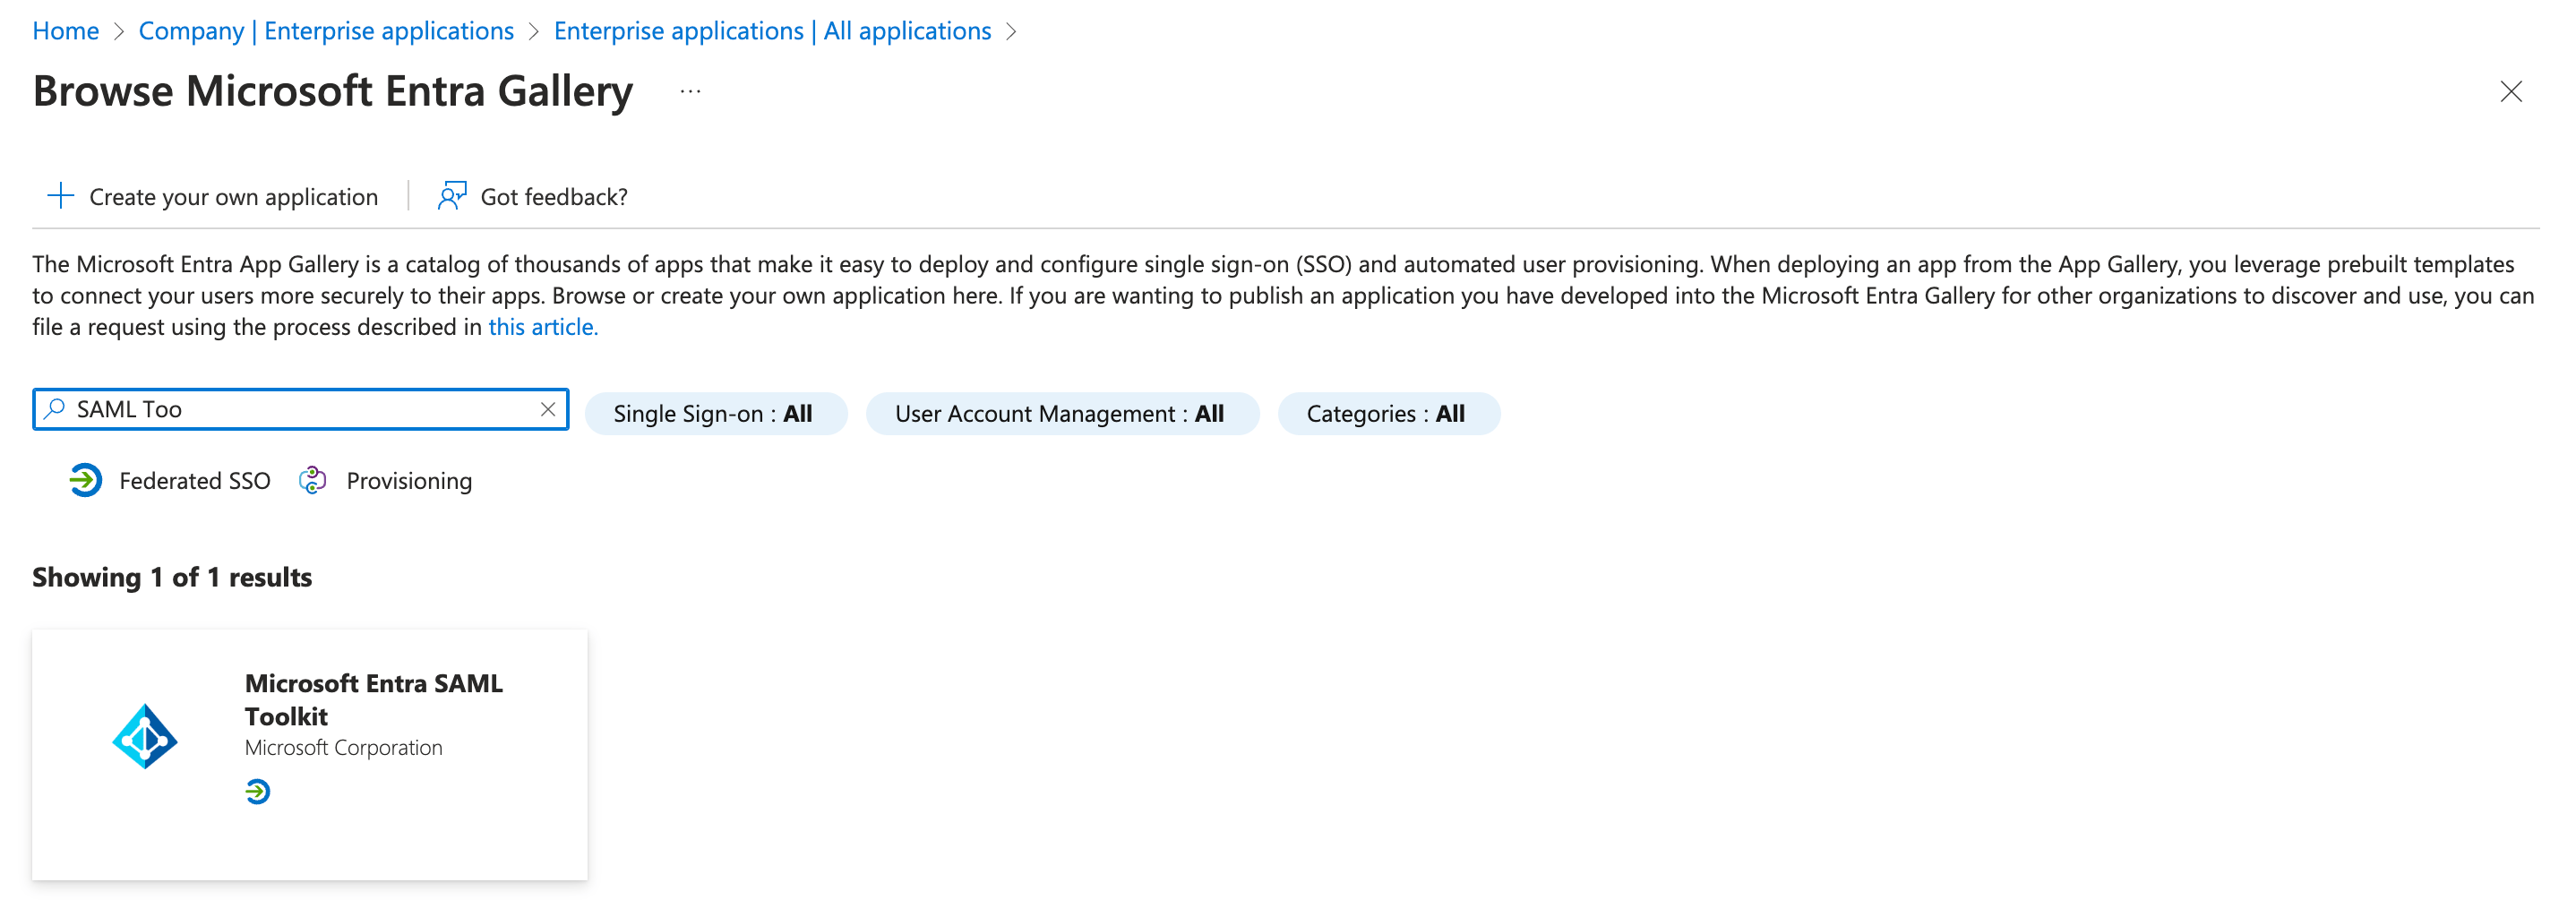Click the magnifier icon in search box

pos(56,409)
